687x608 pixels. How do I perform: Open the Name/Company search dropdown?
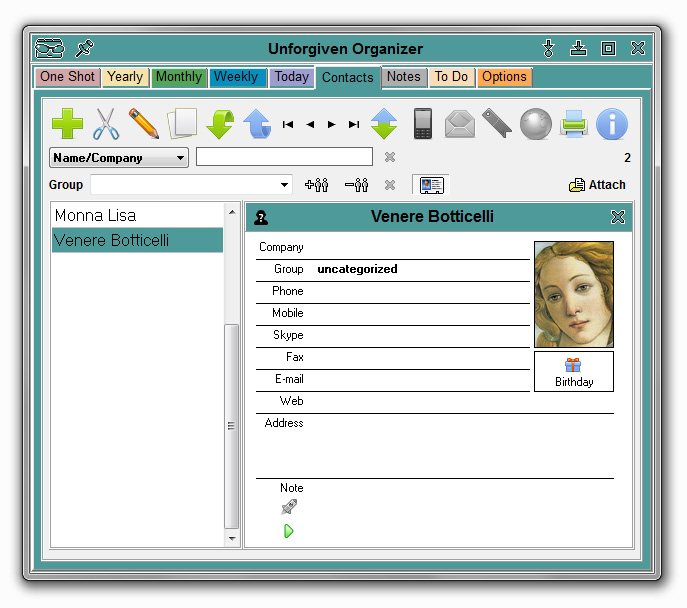(119, 158)
